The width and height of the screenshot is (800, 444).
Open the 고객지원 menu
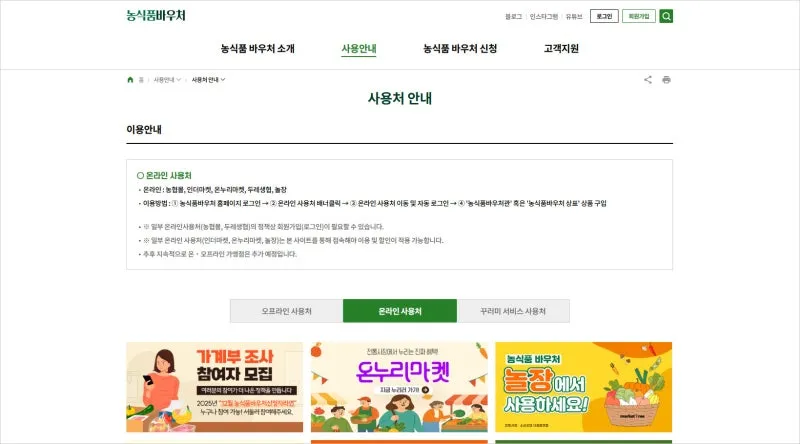pos(561,48)
